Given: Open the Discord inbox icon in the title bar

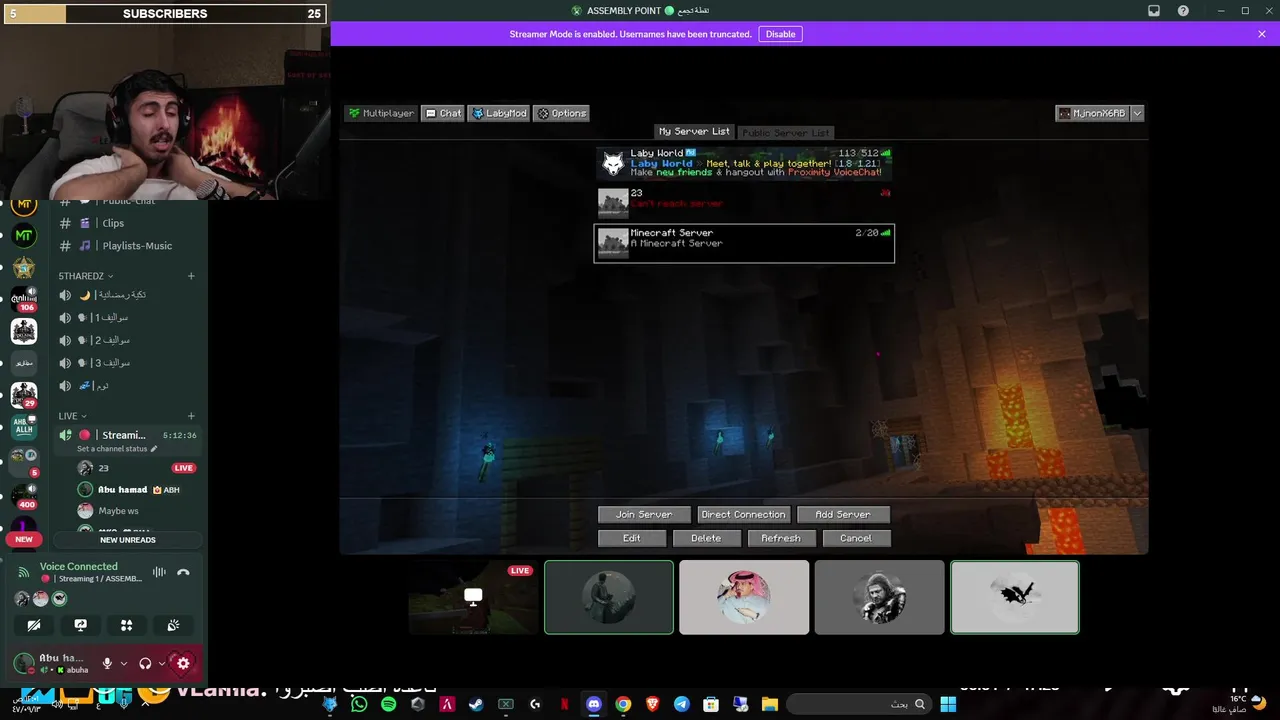Looking at the screenshot, I should coord(1154,11).
